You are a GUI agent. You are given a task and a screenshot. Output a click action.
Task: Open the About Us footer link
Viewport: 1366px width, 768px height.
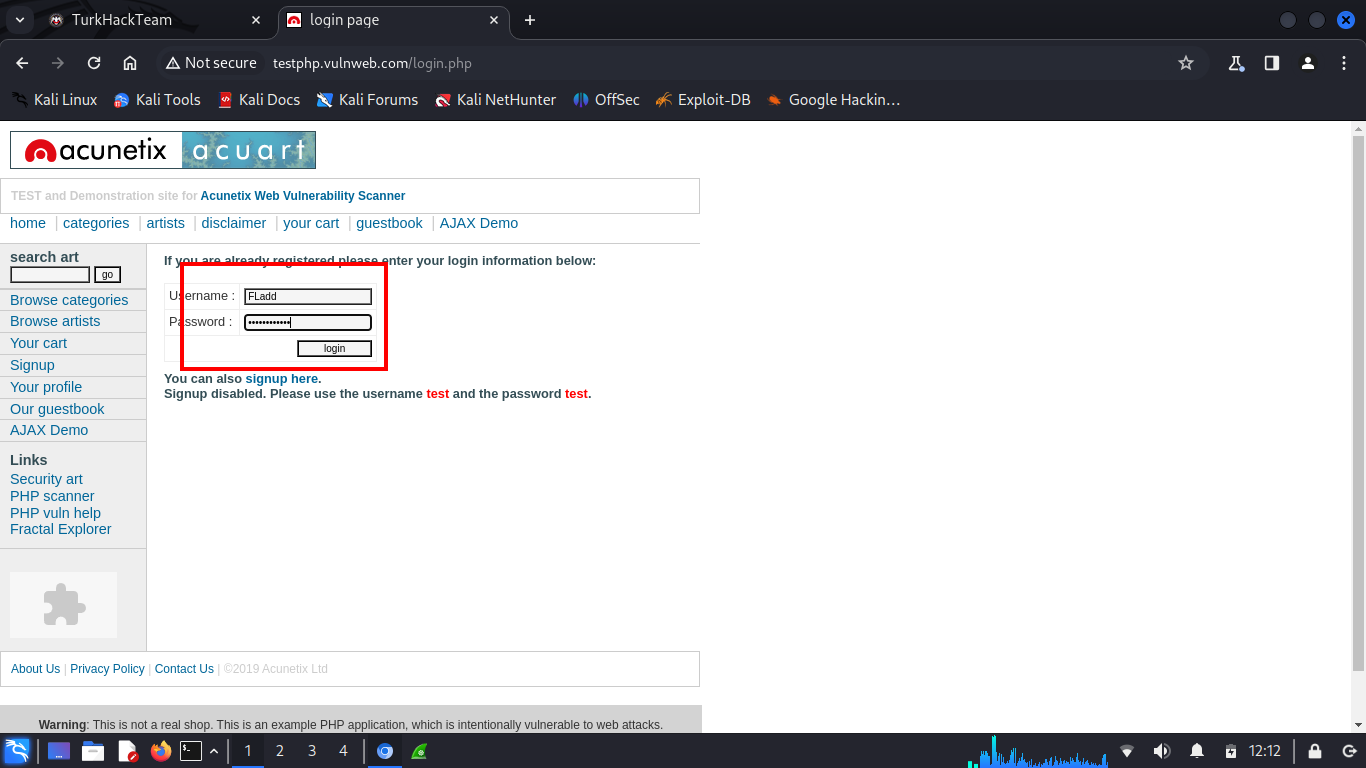[x=35, y=669]
